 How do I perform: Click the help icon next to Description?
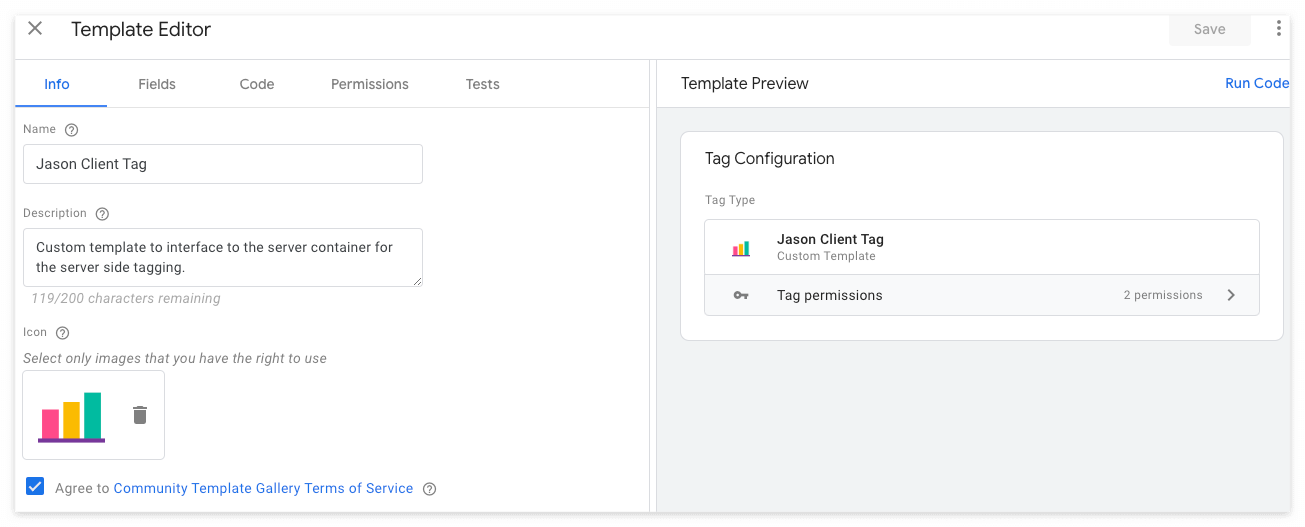[x=102, y=214]
